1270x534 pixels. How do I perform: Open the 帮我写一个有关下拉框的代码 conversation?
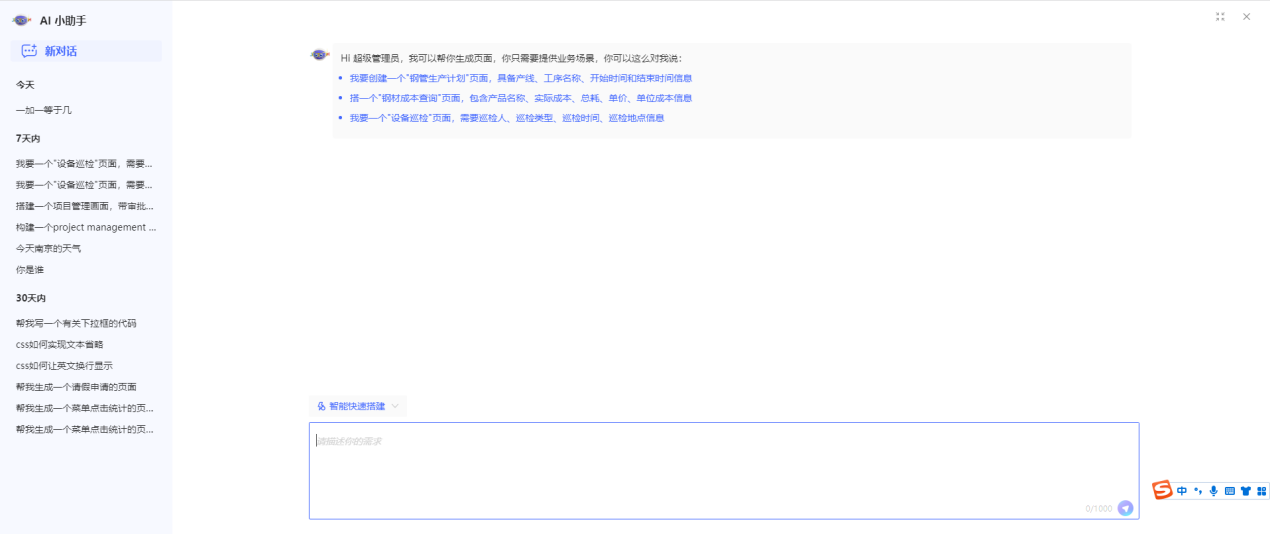76,323
